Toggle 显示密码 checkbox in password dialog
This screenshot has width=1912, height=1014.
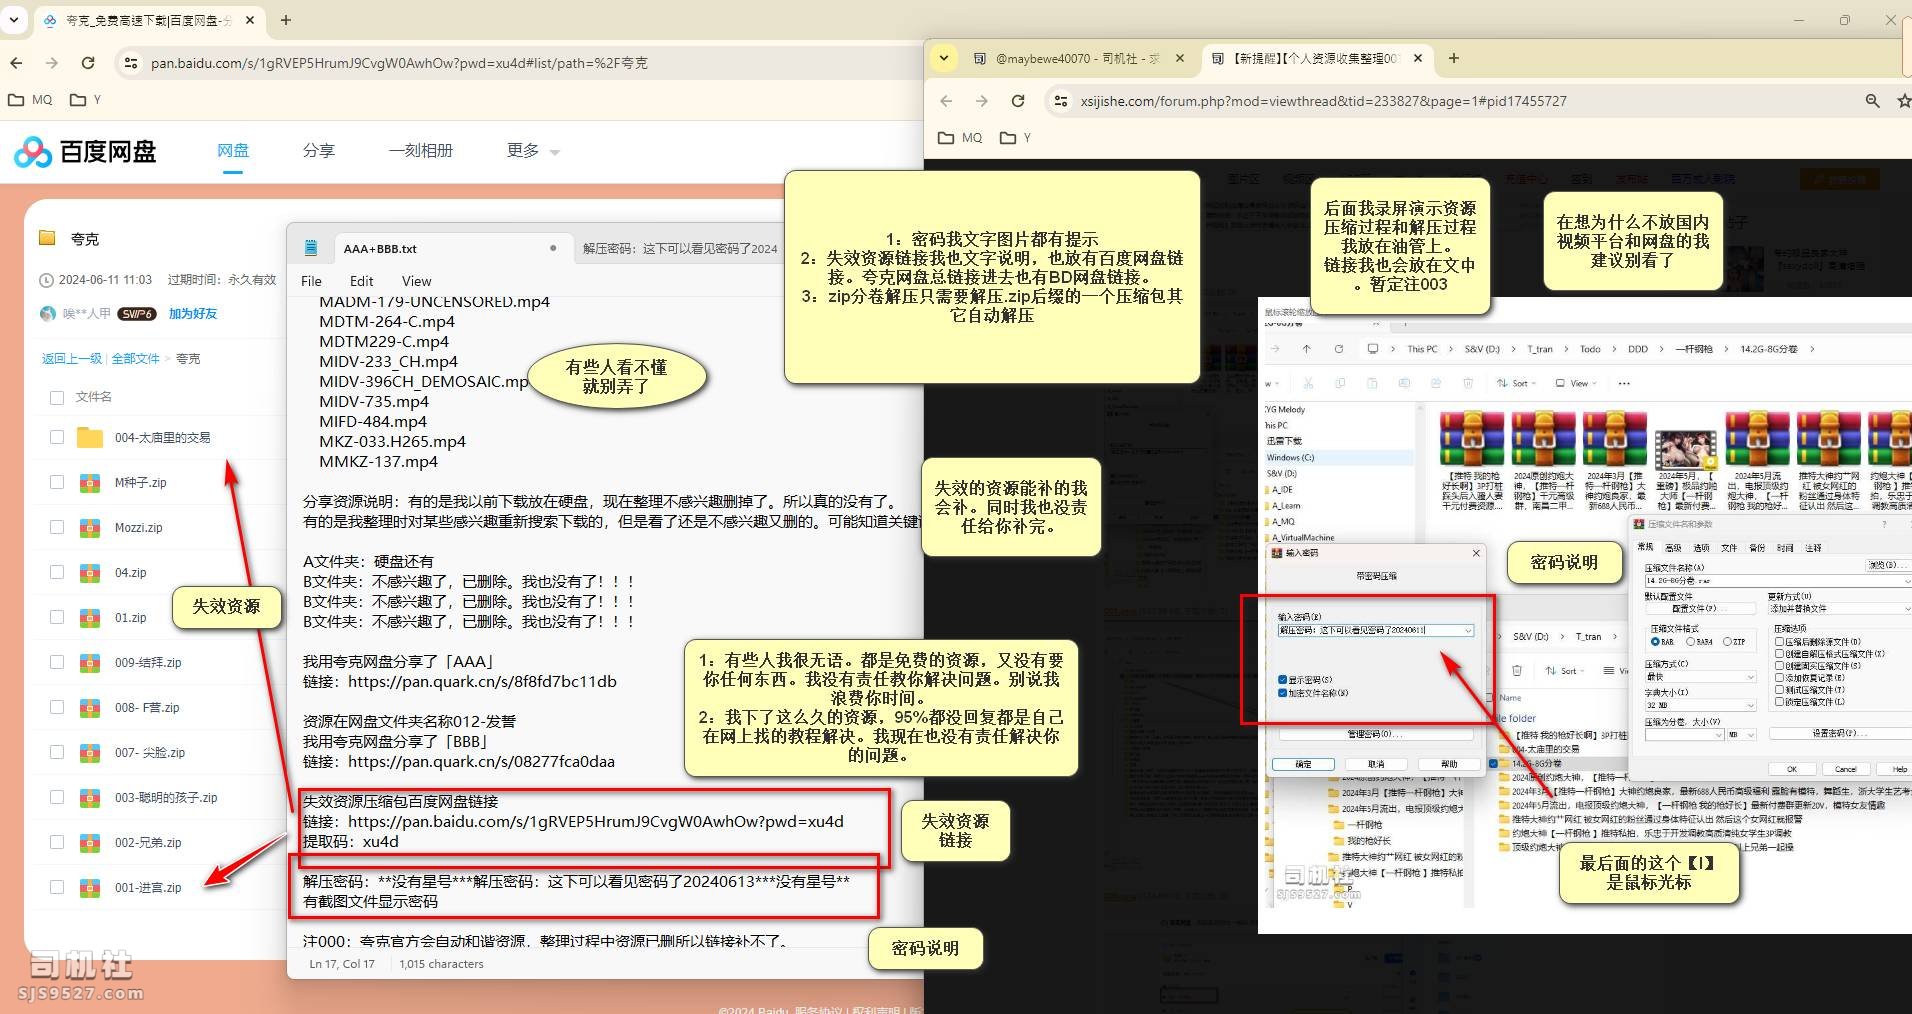[x=1283, y=680]
